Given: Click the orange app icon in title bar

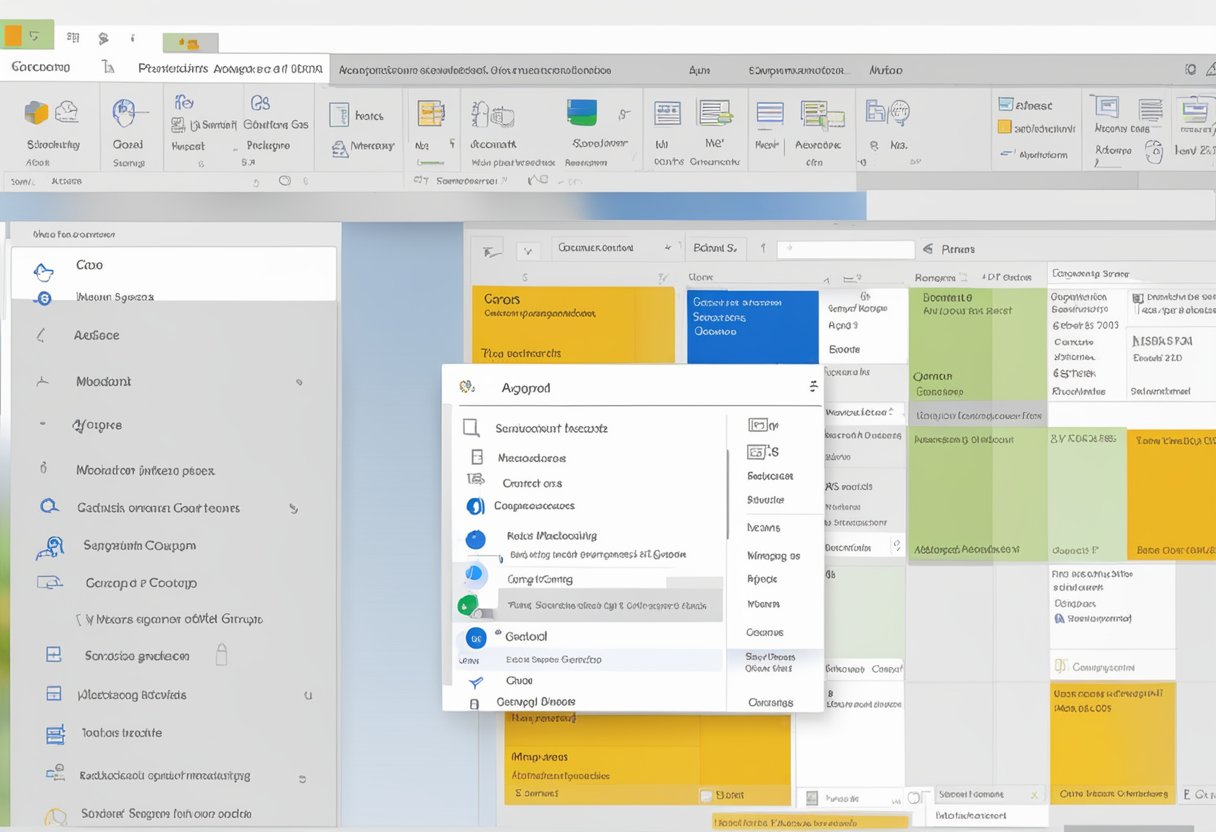Looking at the screenshot, I should (14, 37).
